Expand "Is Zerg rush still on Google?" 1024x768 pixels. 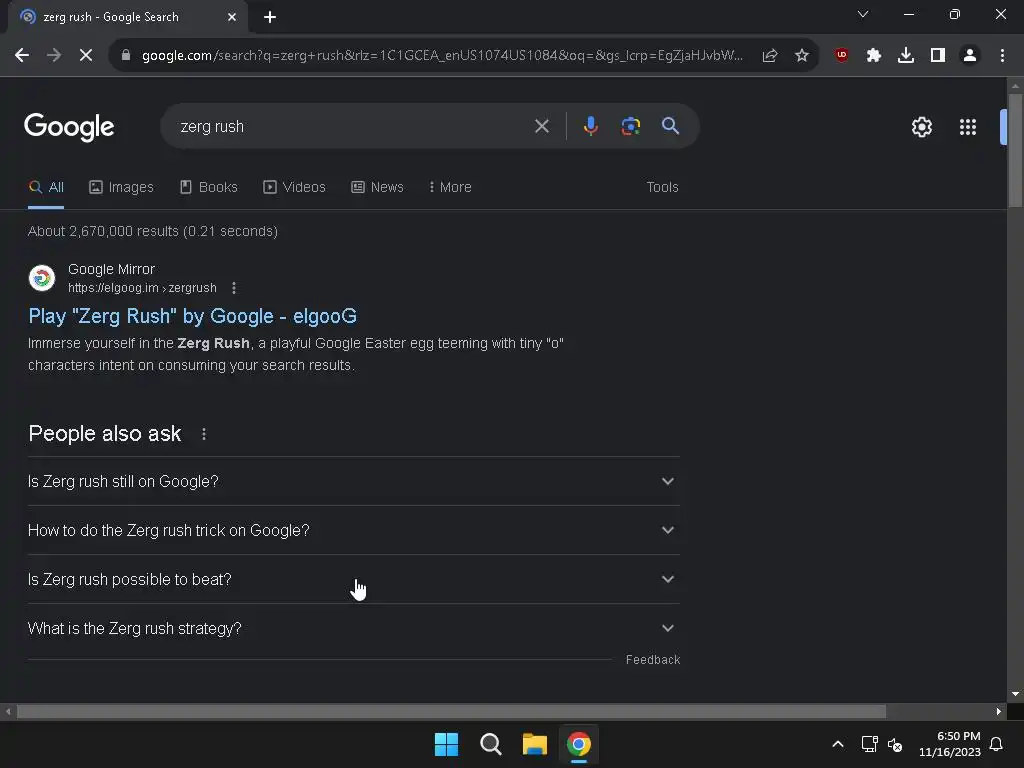point(353,481)
